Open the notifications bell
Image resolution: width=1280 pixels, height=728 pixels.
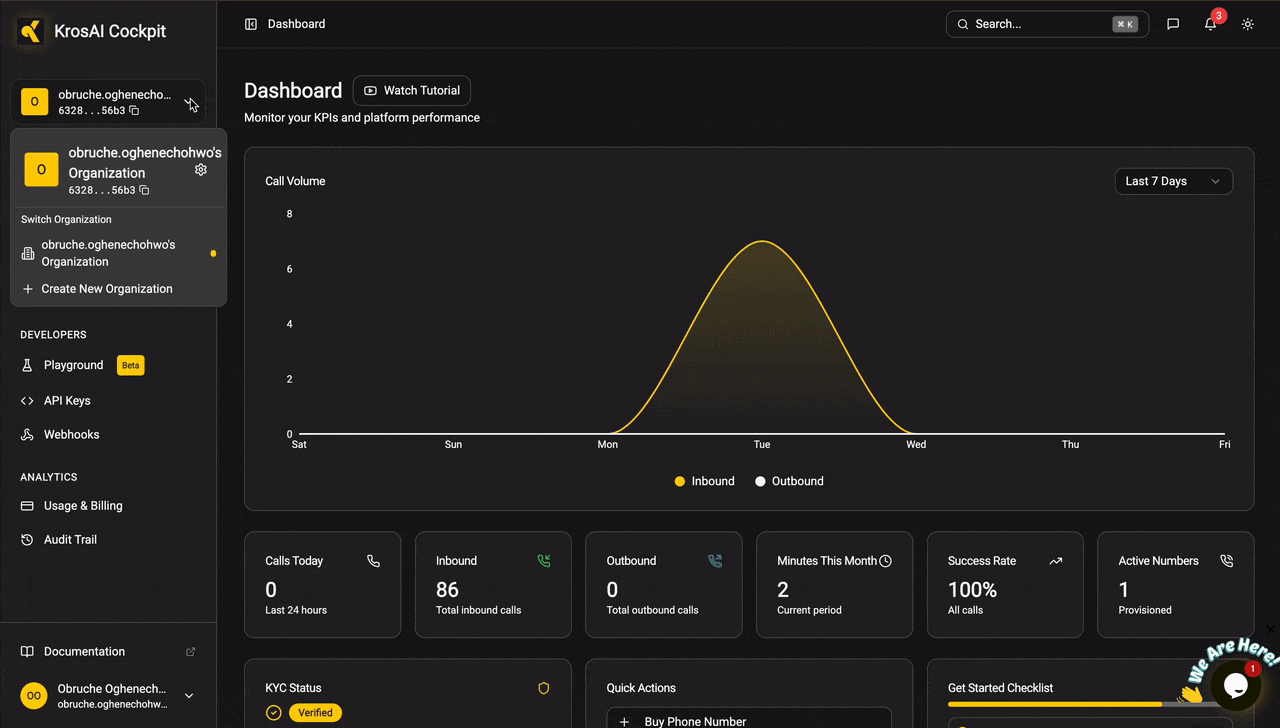click(1211, 24)
